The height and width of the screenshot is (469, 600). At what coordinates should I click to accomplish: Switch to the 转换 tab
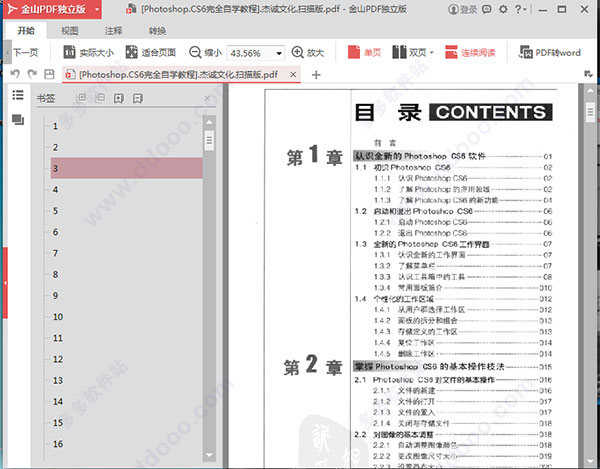(x=157, y=31)
